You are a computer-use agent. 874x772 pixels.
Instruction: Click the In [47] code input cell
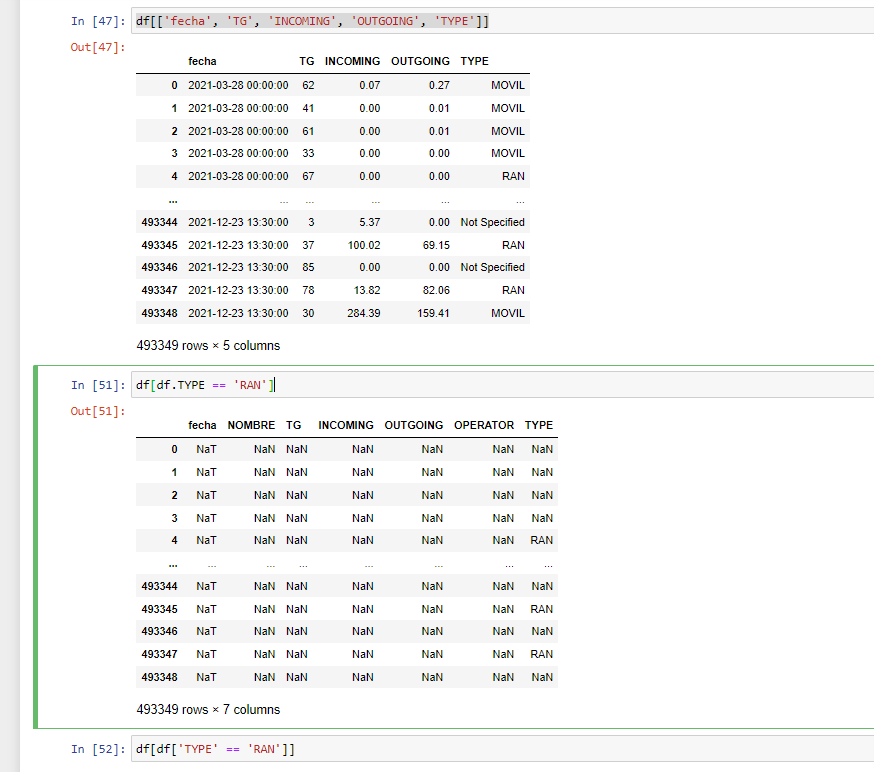coord(502,21)
